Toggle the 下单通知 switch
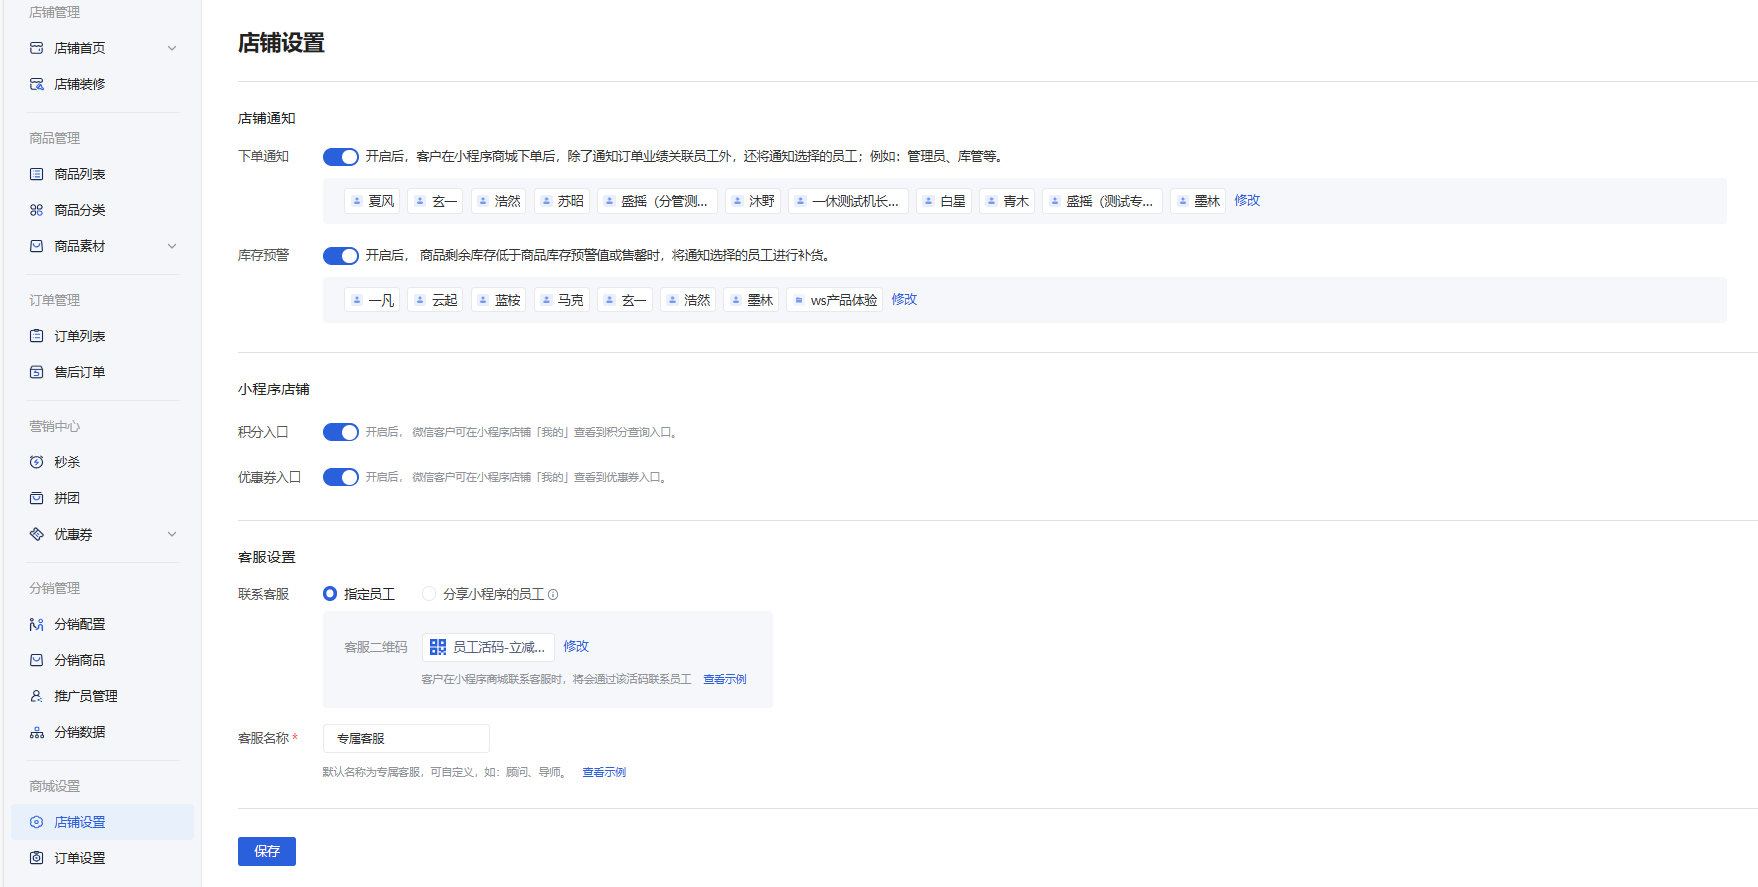 (x=341, y=157)
